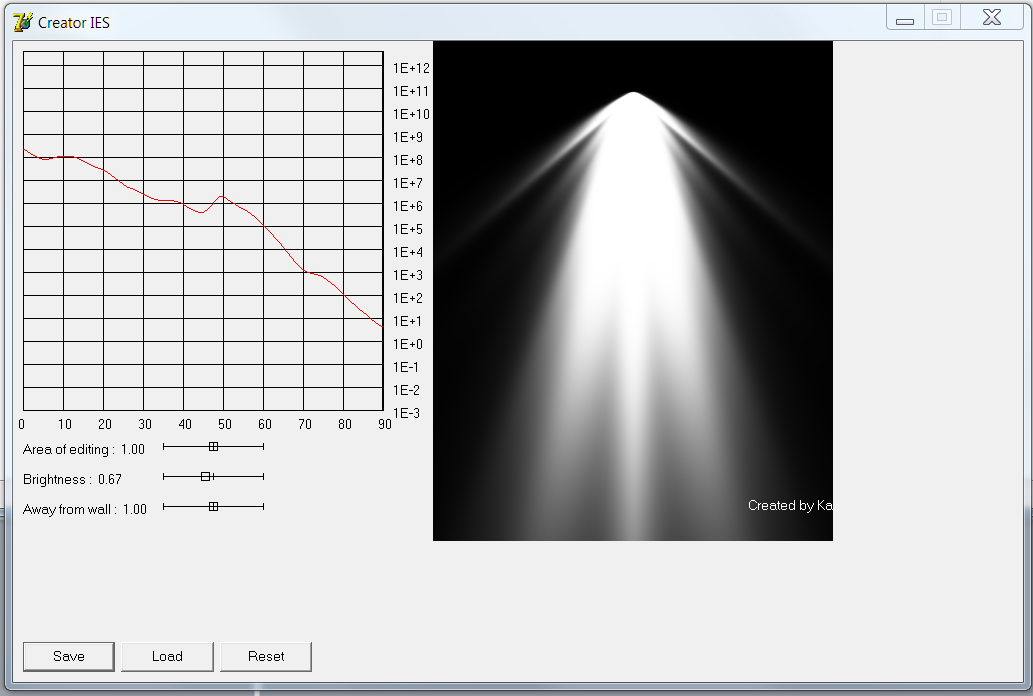Close the Creator IES window

(991, 18)
